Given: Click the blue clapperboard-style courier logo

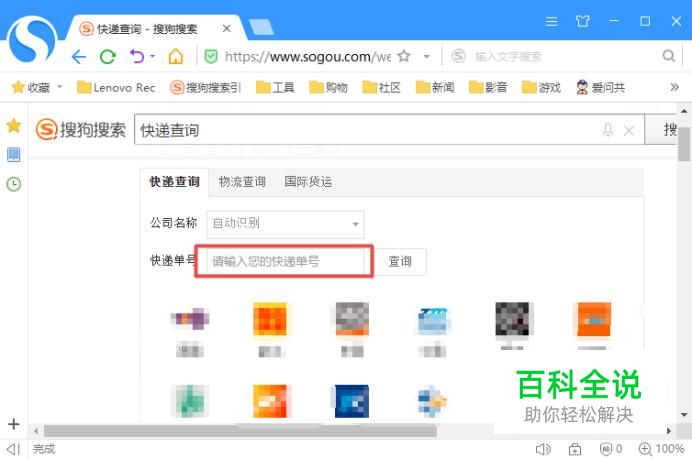Looking at the screenshot, I should tap(433, 321).
